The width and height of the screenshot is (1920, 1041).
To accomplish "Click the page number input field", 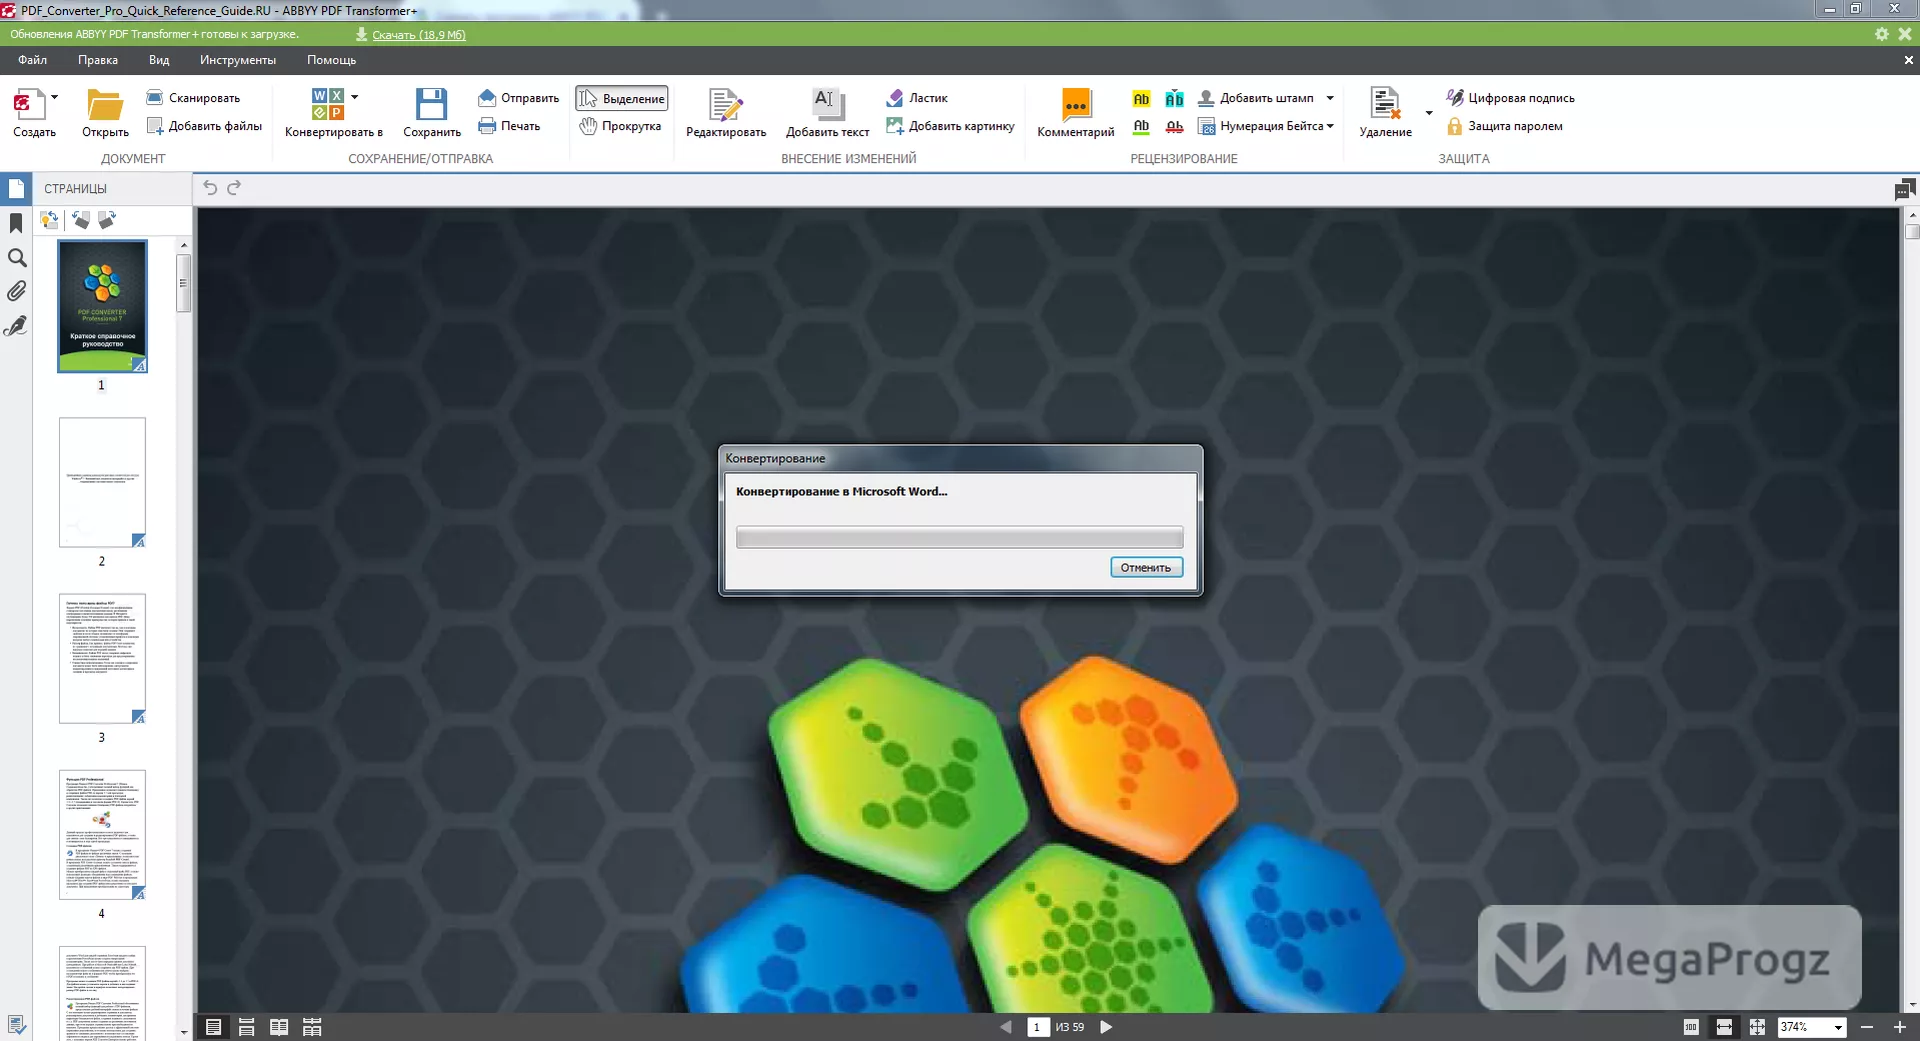I will [1038, 1027].
